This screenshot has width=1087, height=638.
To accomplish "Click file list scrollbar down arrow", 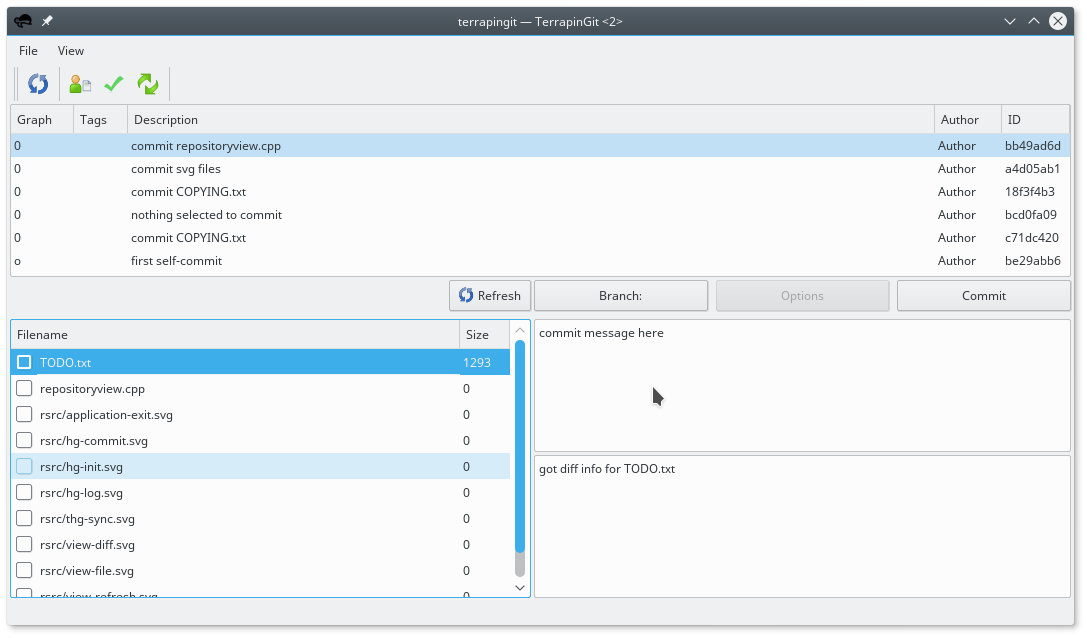I will [x=520, y=587].
